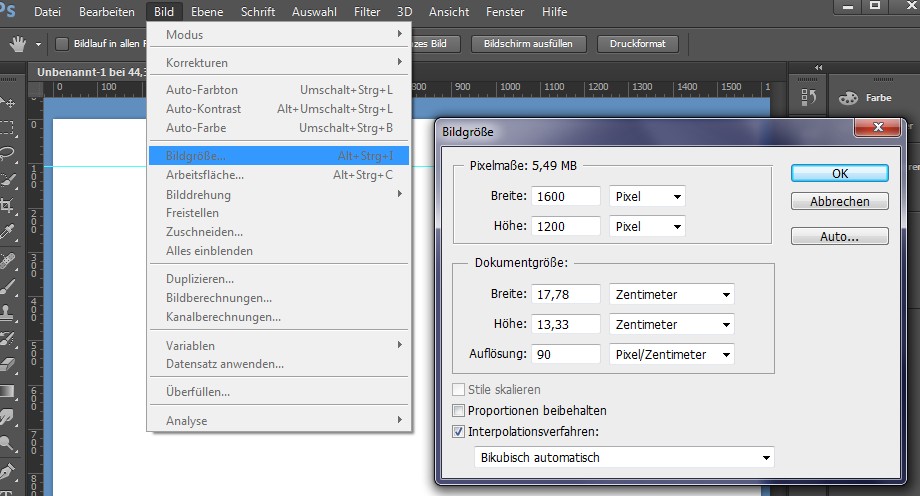The image size is (920, 496).
Task: Select the Smudge finger tool
Action: point(7,417)
